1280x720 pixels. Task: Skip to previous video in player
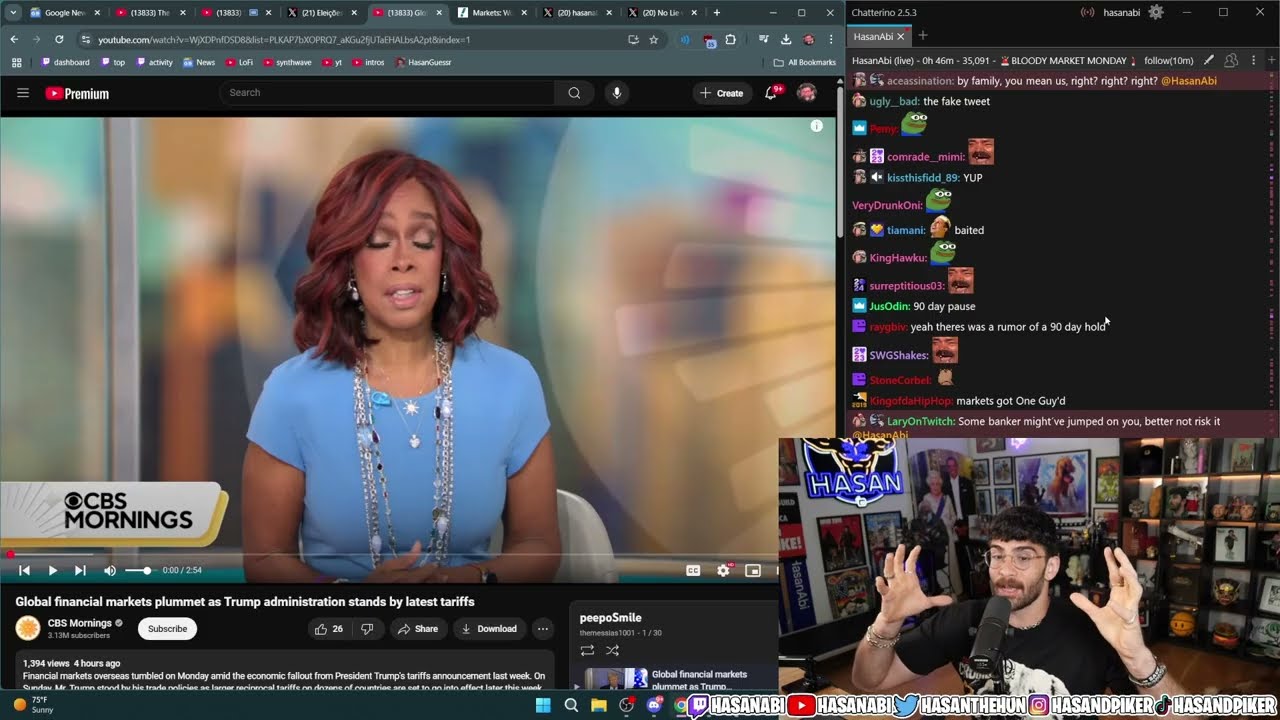coord(24,570)
